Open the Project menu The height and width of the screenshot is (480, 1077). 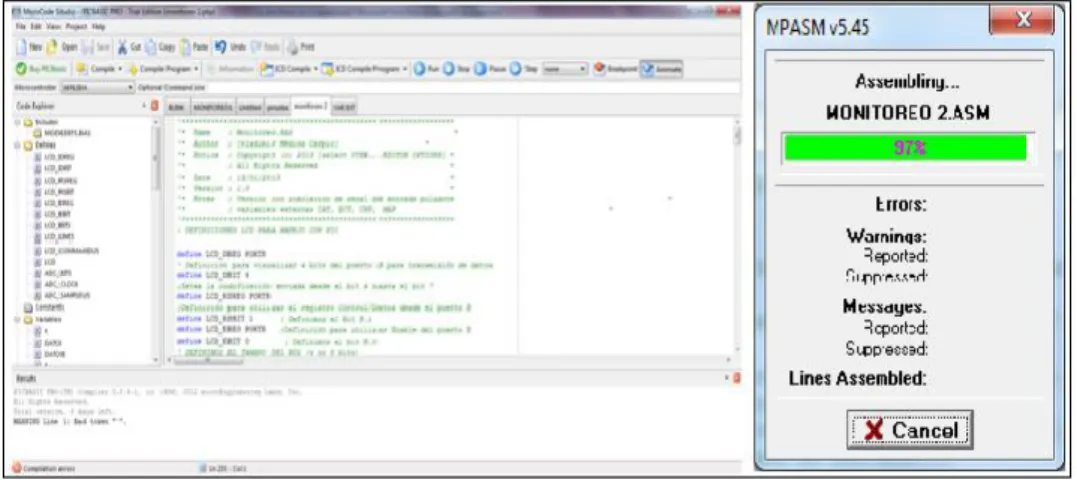[x=76, y=26]
